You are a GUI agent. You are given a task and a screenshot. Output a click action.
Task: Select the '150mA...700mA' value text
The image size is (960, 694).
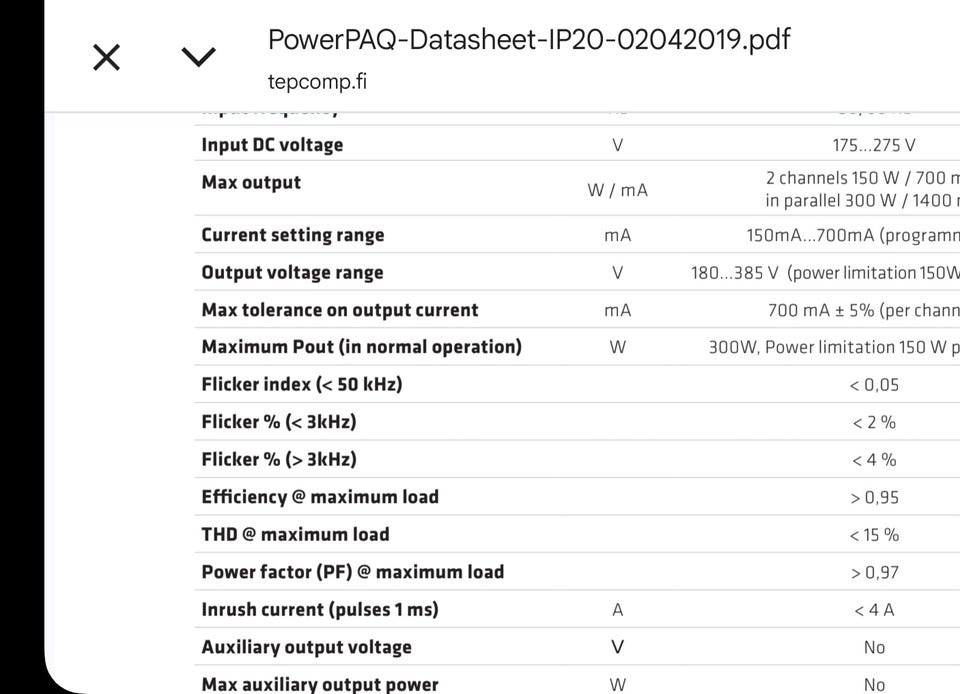[810, 235]
